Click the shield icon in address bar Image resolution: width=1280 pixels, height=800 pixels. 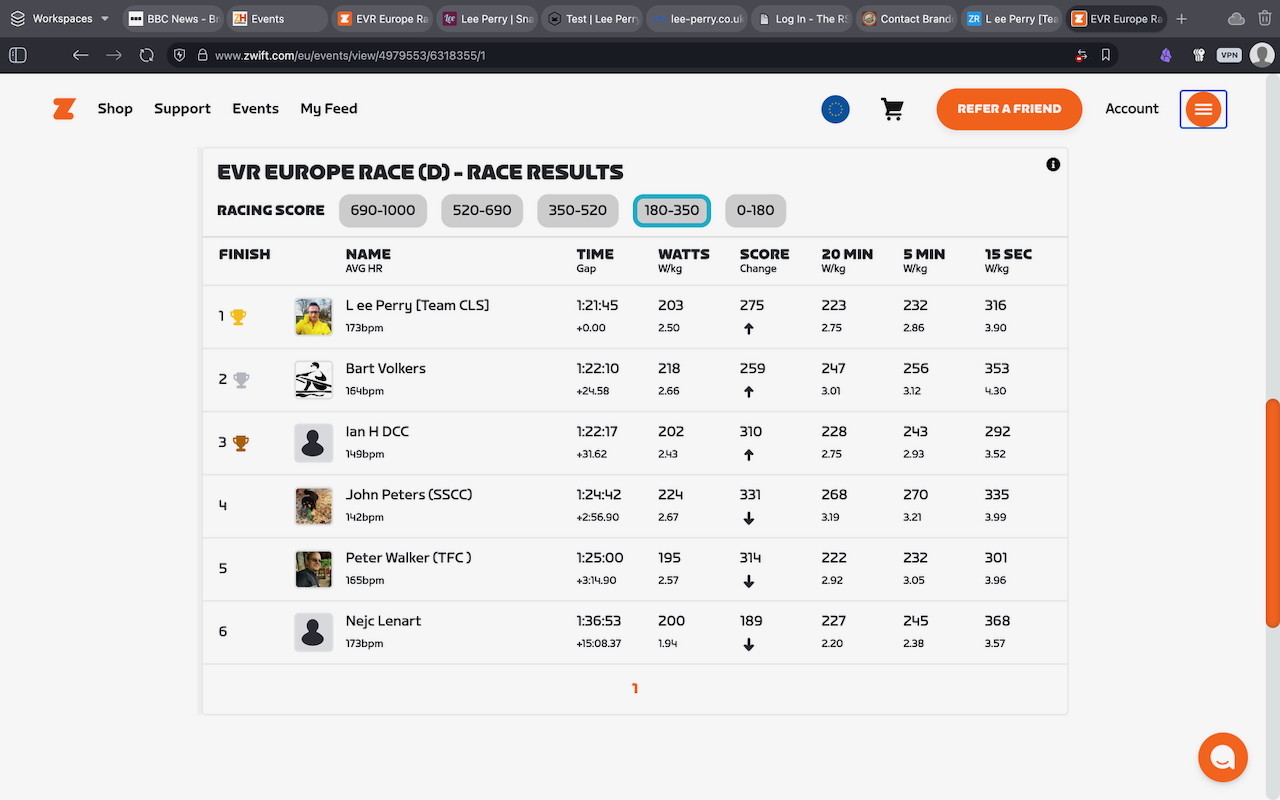pos(180,55)
